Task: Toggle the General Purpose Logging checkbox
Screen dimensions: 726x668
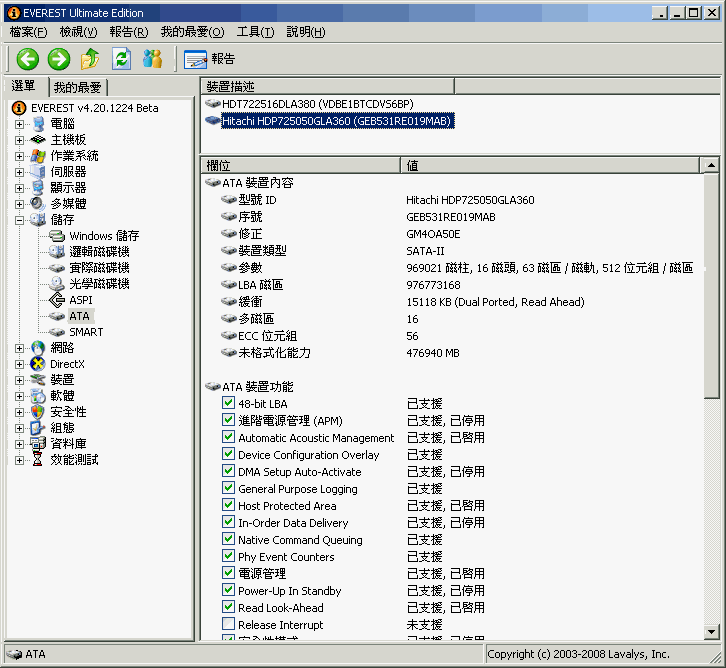Action: click(228, 488)
